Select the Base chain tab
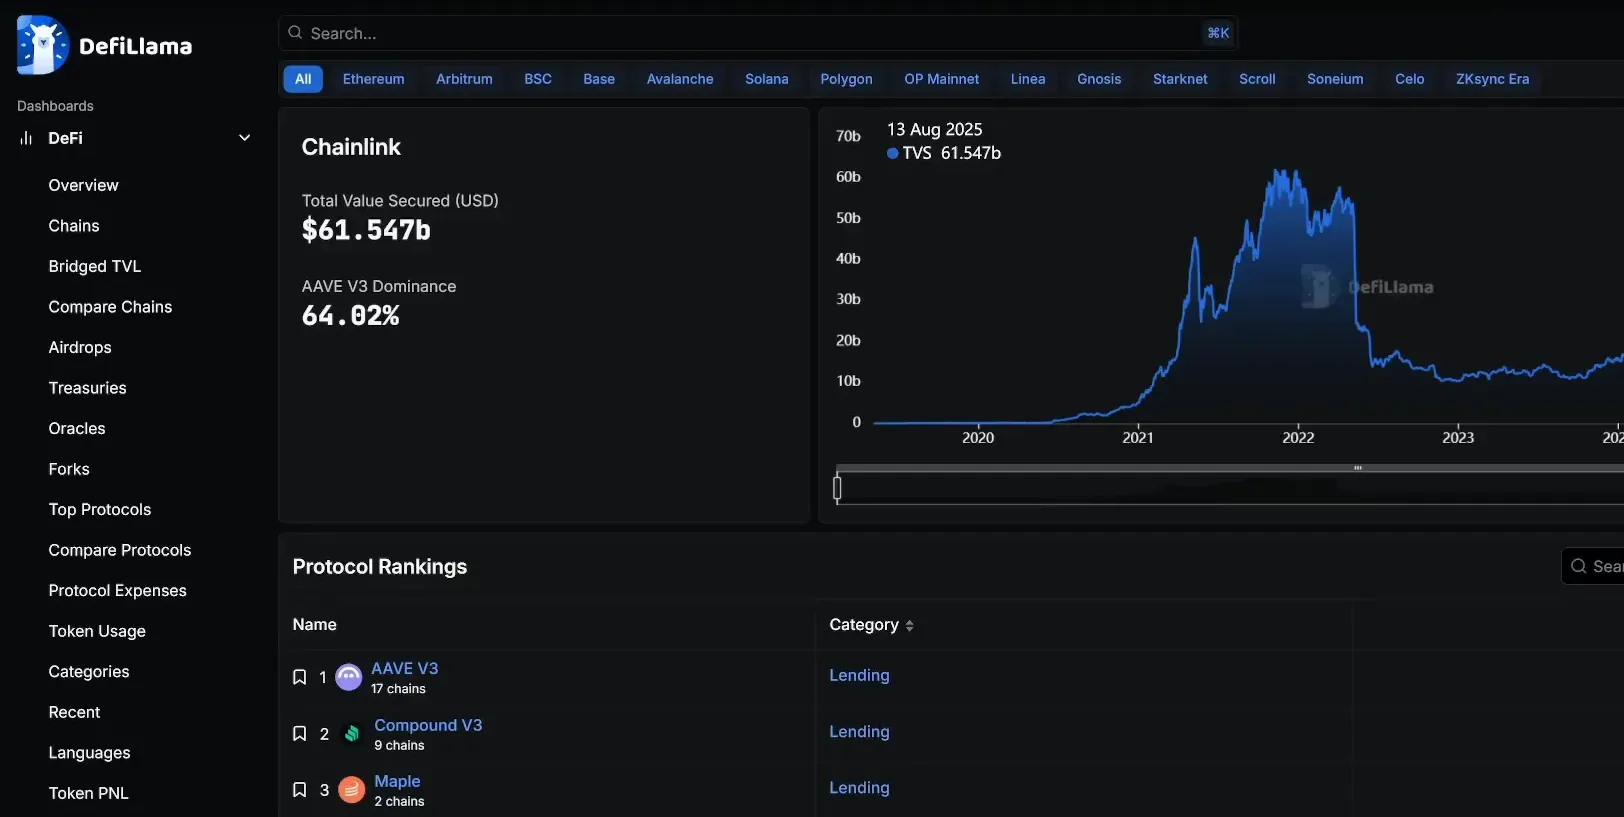Screen dimensions: 1624x817 tap(599, 79)
